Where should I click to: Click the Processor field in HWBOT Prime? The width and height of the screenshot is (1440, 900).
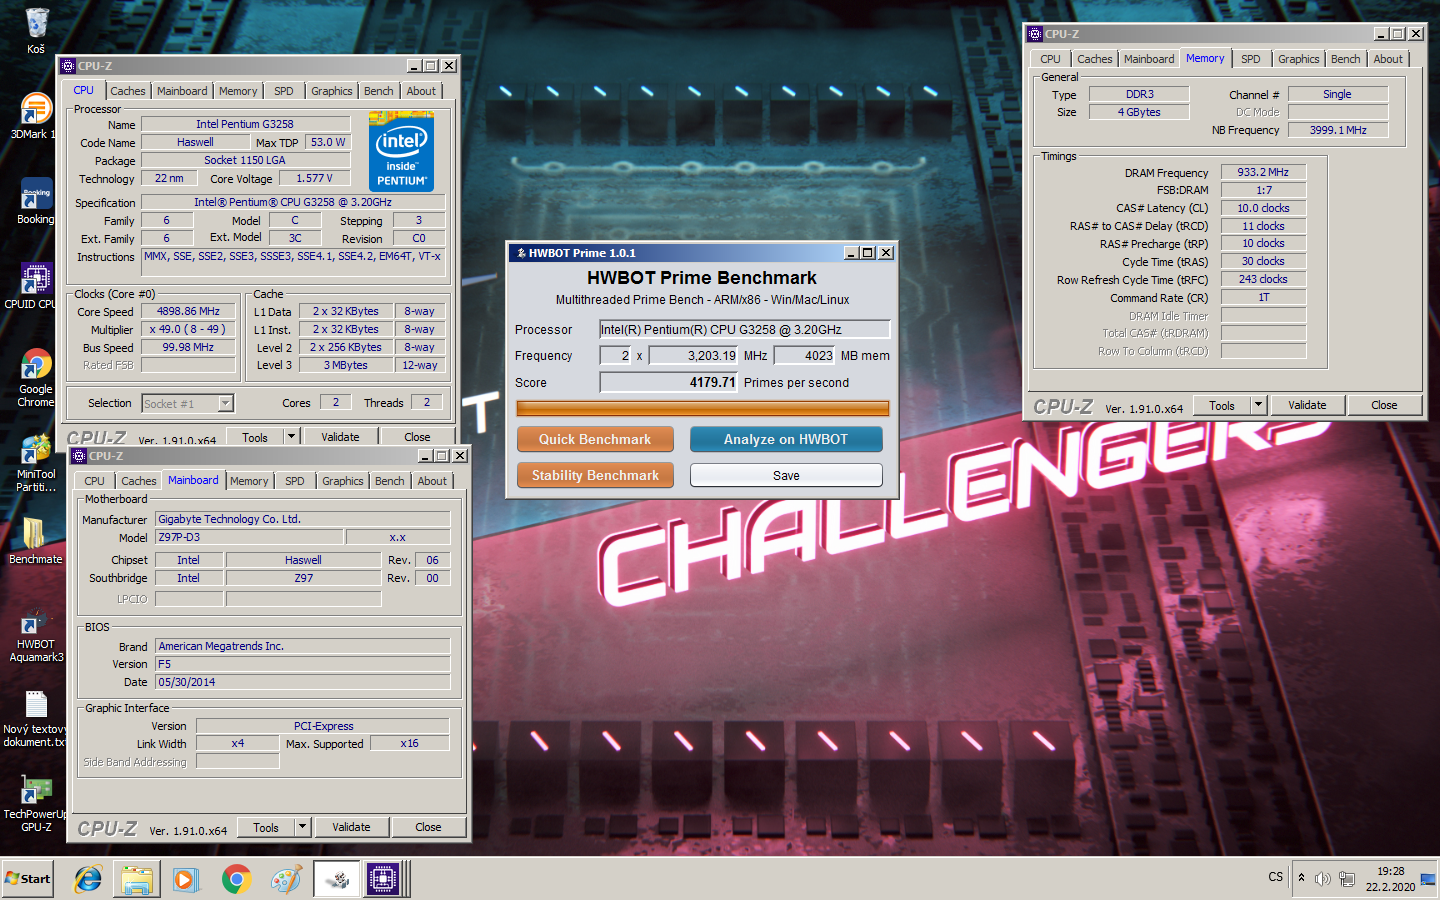(x=744, y=329)
